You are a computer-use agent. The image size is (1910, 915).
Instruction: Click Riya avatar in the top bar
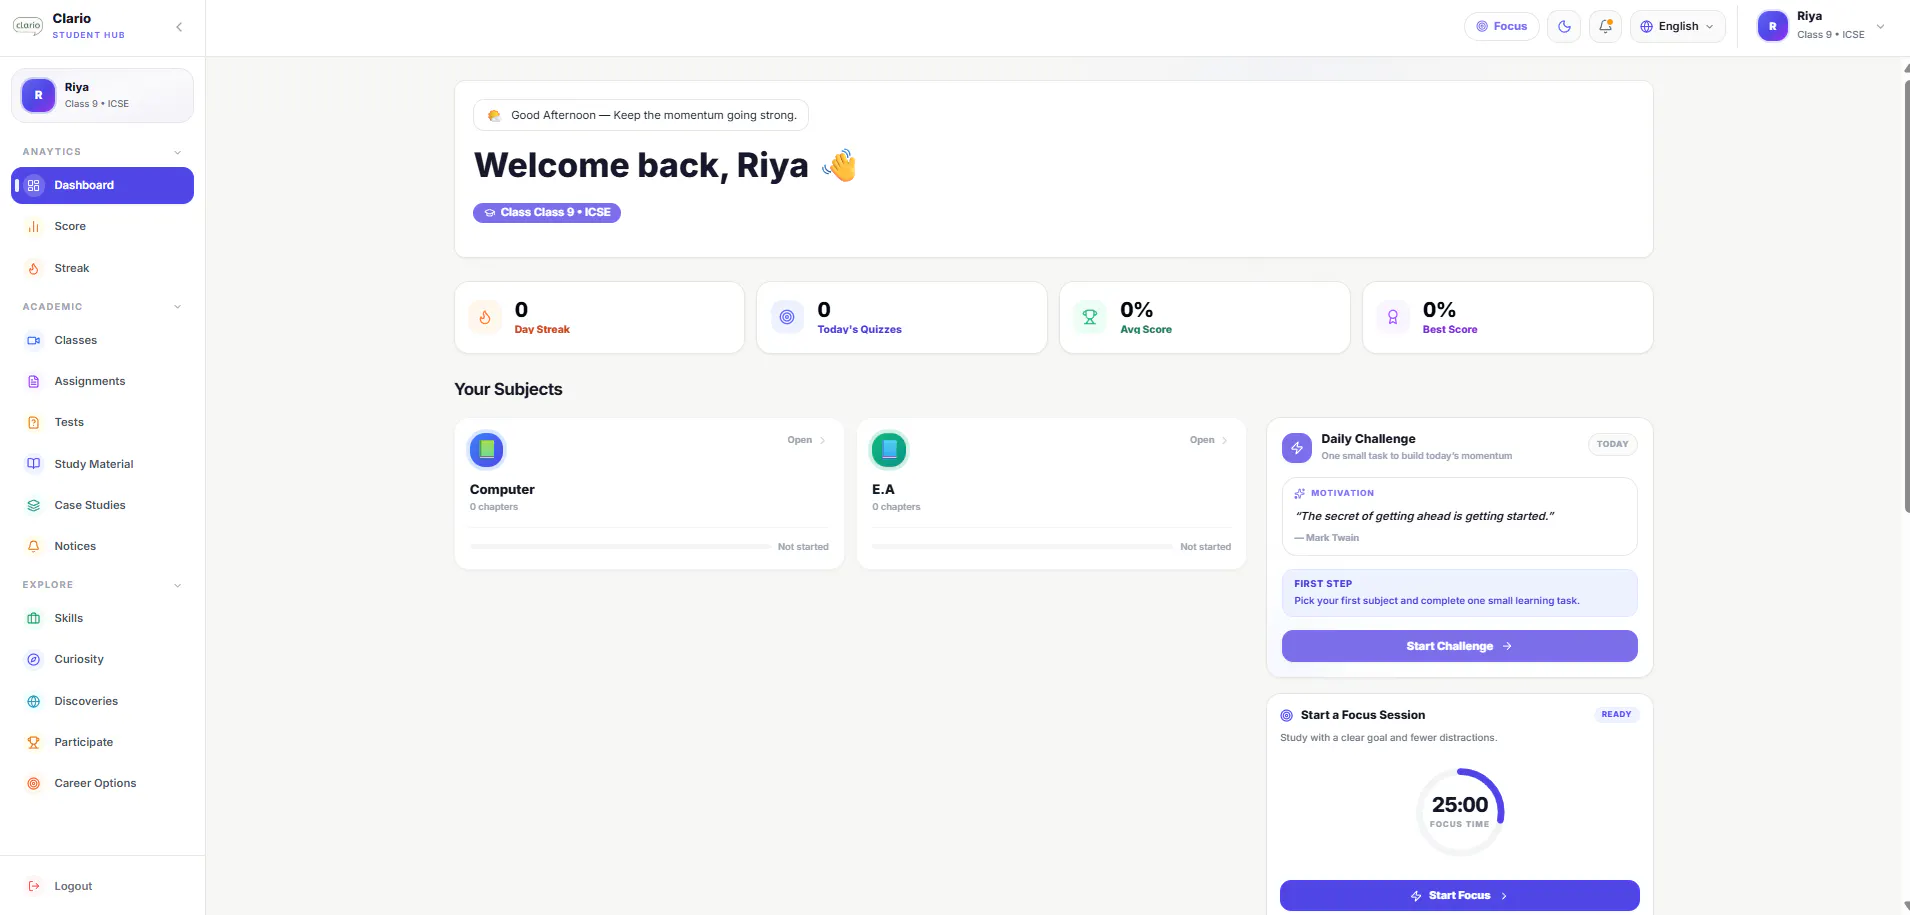[x=1773, y=26]
